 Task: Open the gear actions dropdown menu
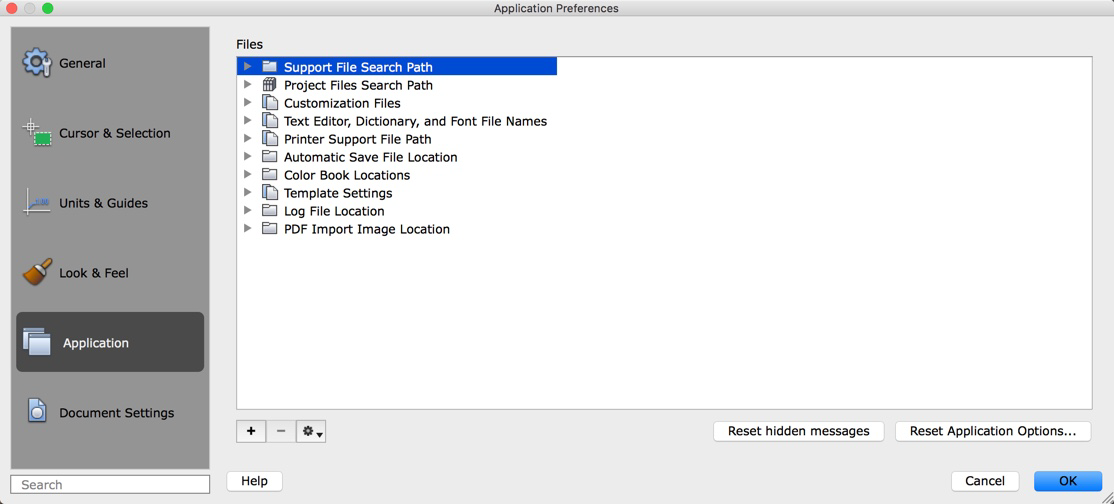point(311,431)
